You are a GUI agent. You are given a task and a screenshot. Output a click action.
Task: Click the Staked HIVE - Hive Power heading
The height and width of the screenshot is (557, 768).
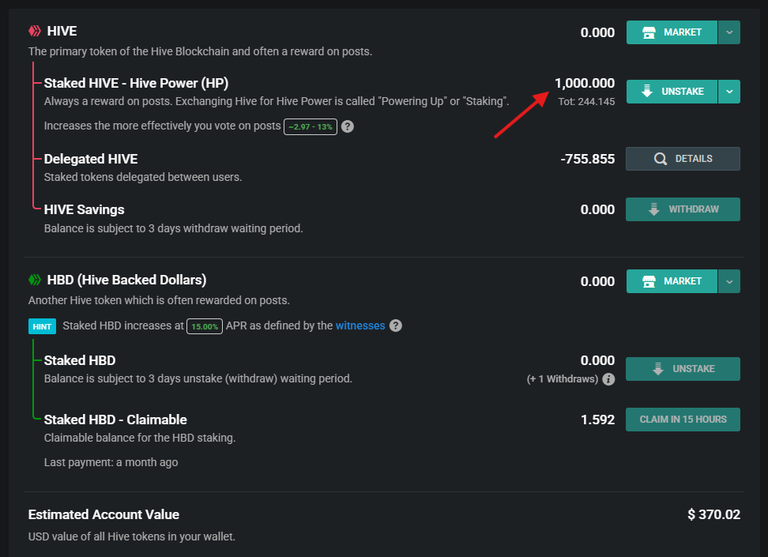[x=136, y=83]
